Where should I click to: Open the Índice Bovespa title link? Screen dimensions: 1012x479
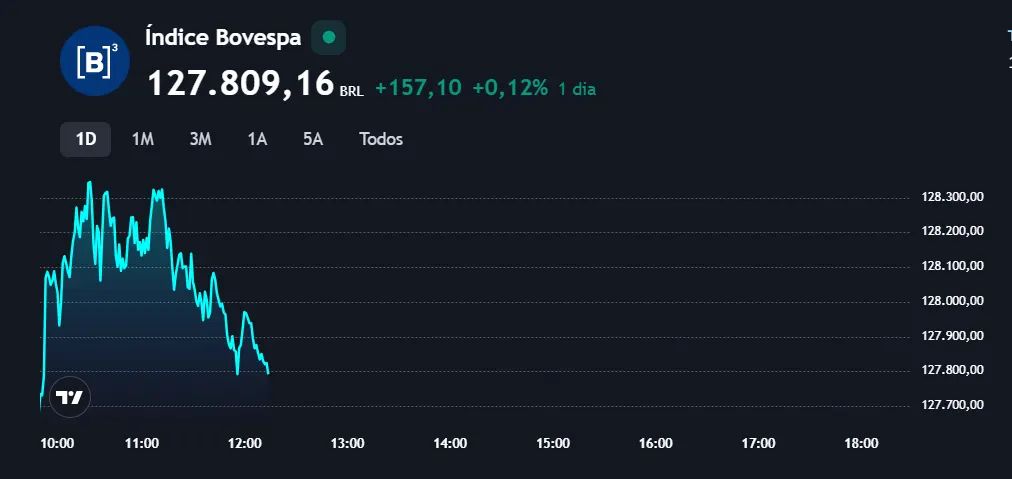pos(223,37)
